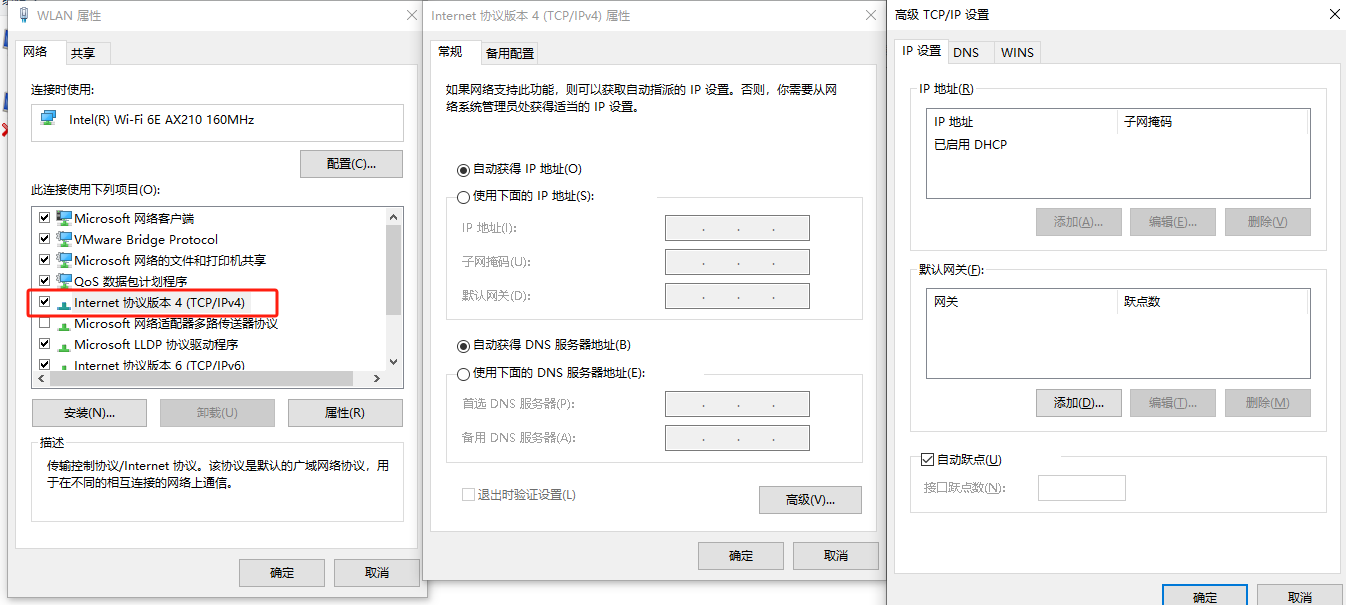Toggle 自动跃点 checkbox
The height and width of the screenshot is (605, 1346).
927,460
